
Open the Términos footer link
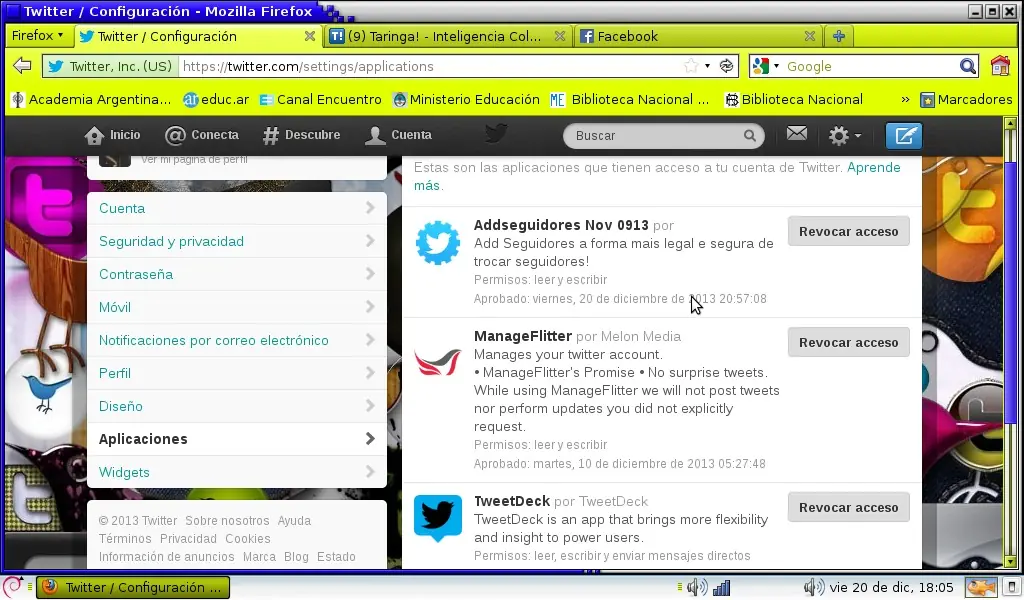coord(125,539)
